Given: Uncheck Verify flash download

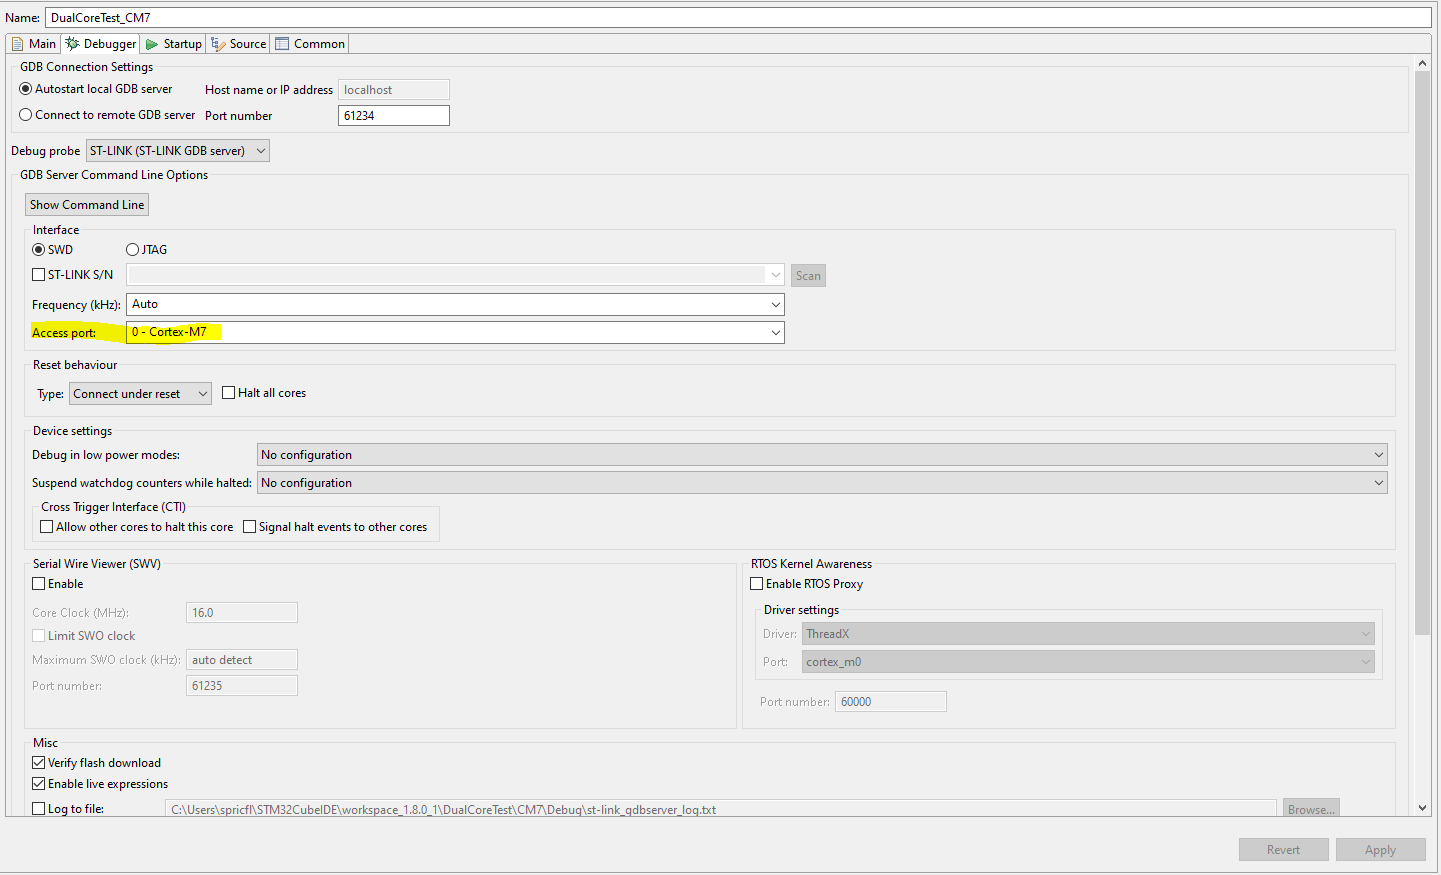Looking at the screenshot, I should click(39, 763).
